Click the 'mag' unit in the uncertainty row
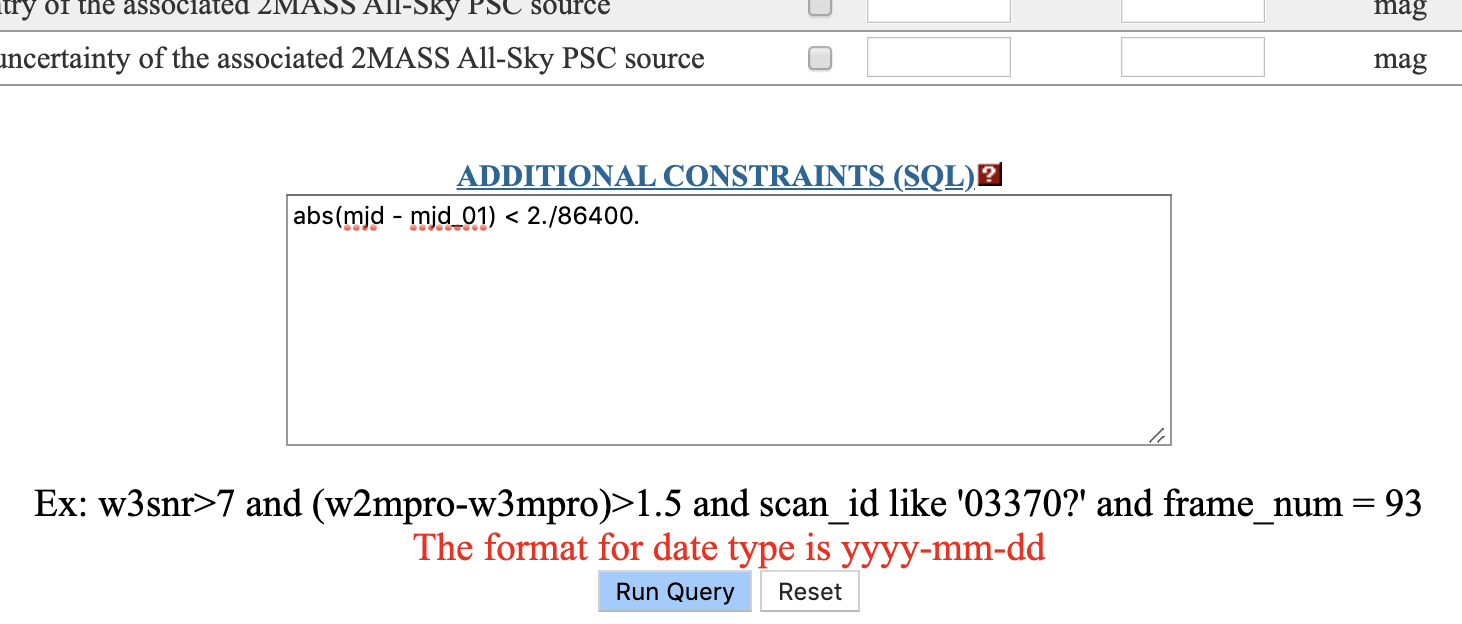 1399,59
